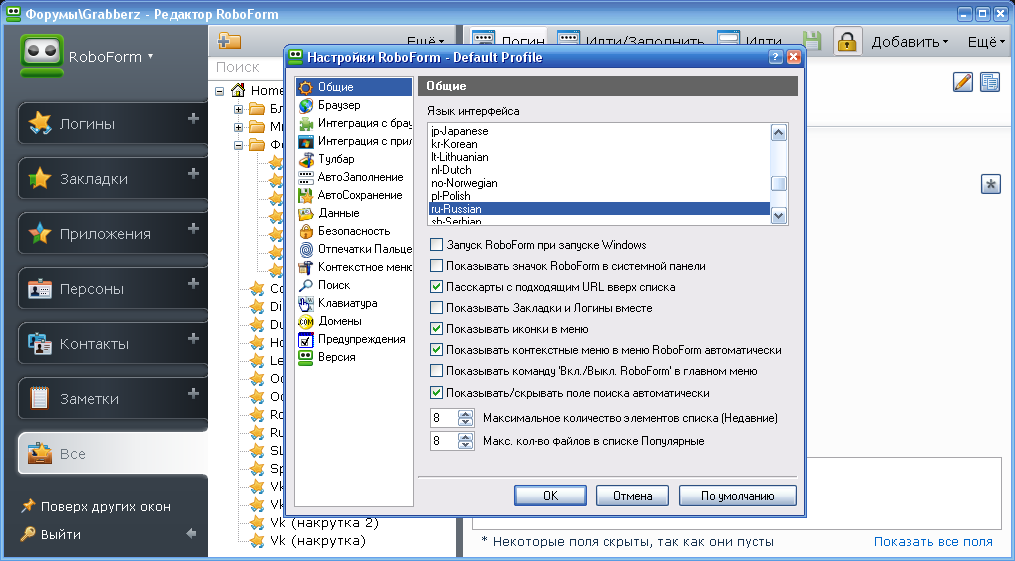The image size is (1015, 561).
Task: Collapse the third folder under Home
Action: tap(238, 145)
